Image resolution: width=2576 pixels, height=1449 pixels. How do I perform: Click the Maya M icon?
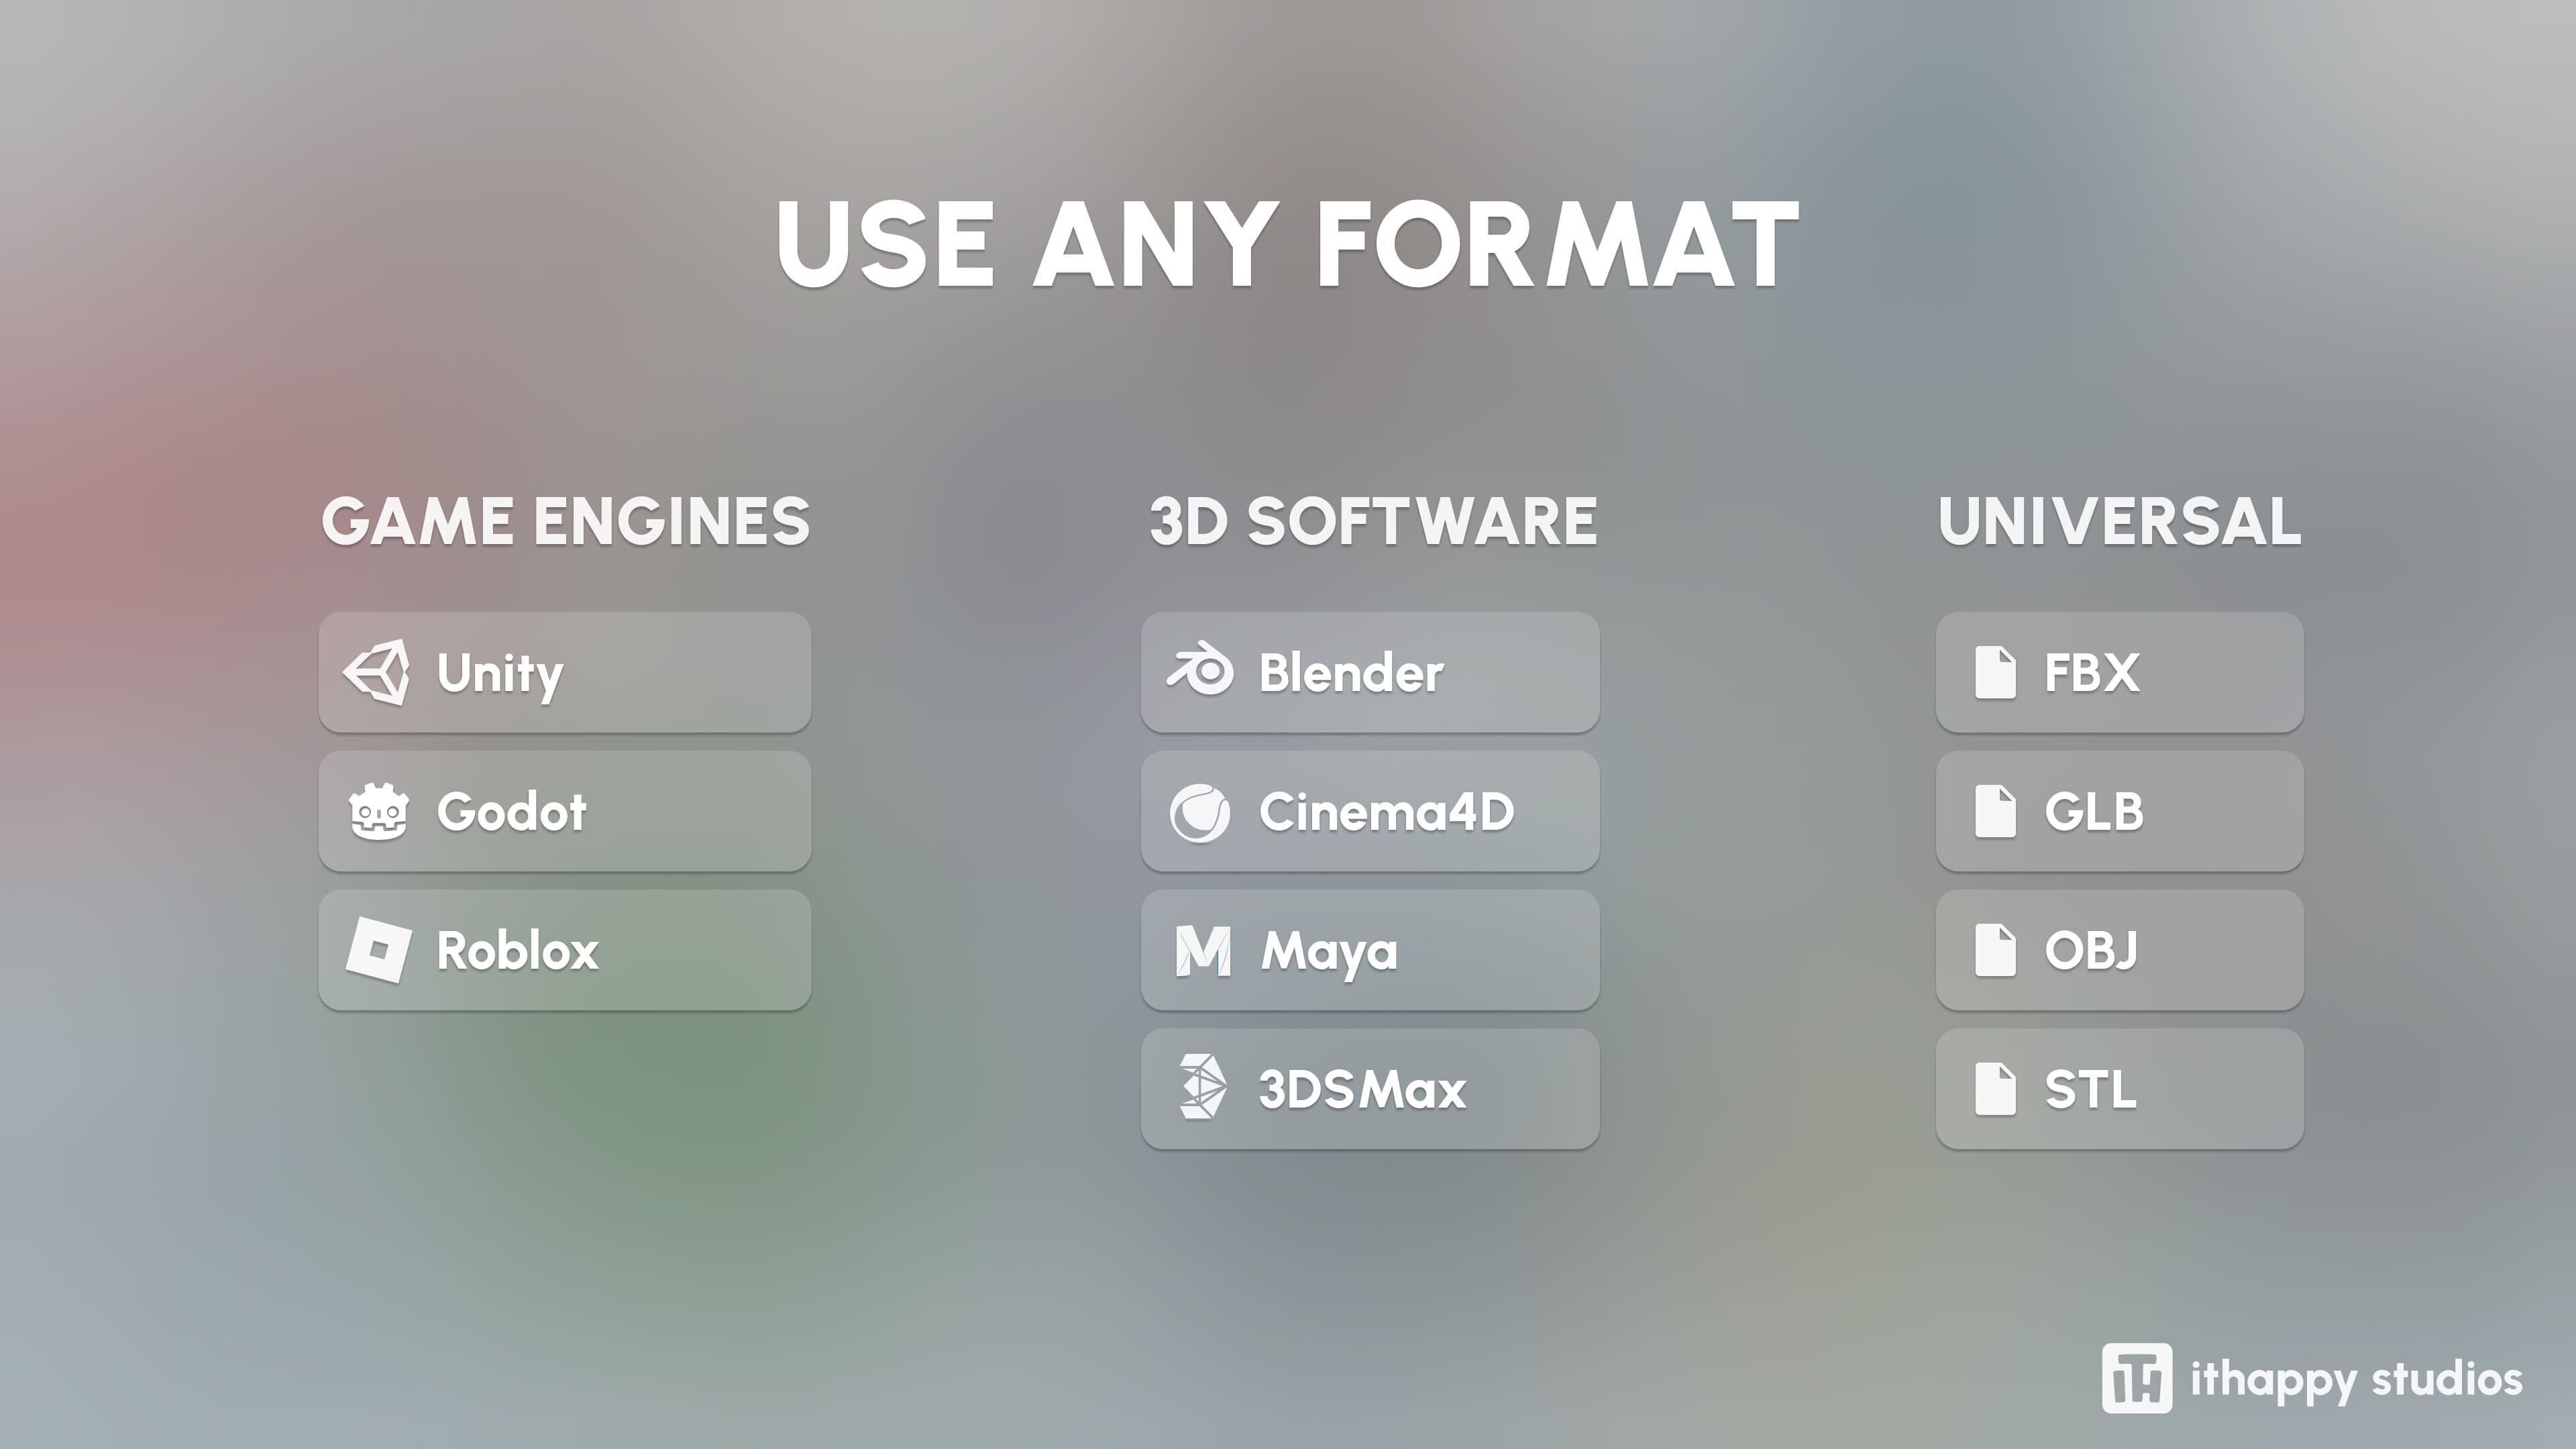click(1202, 950)
